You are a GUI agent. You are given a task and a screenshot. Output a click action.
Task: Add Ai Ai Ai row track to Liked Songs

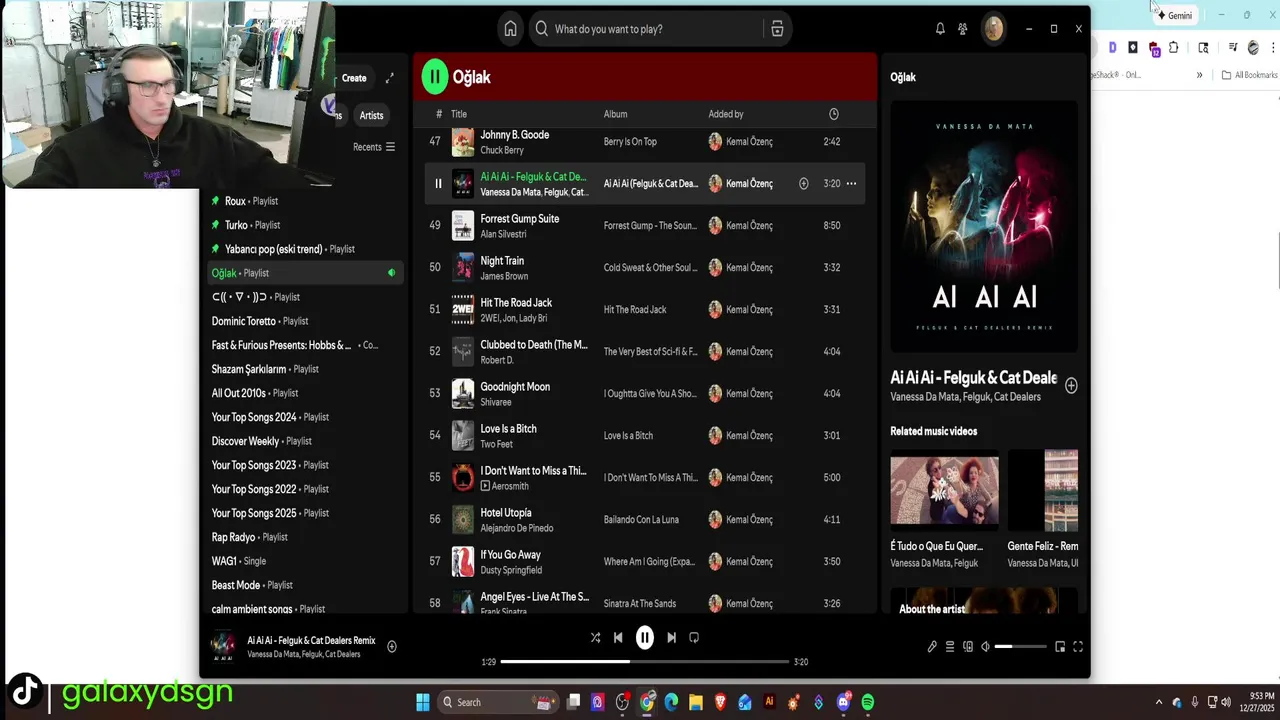pyautogui.click(x=803, y=184)
